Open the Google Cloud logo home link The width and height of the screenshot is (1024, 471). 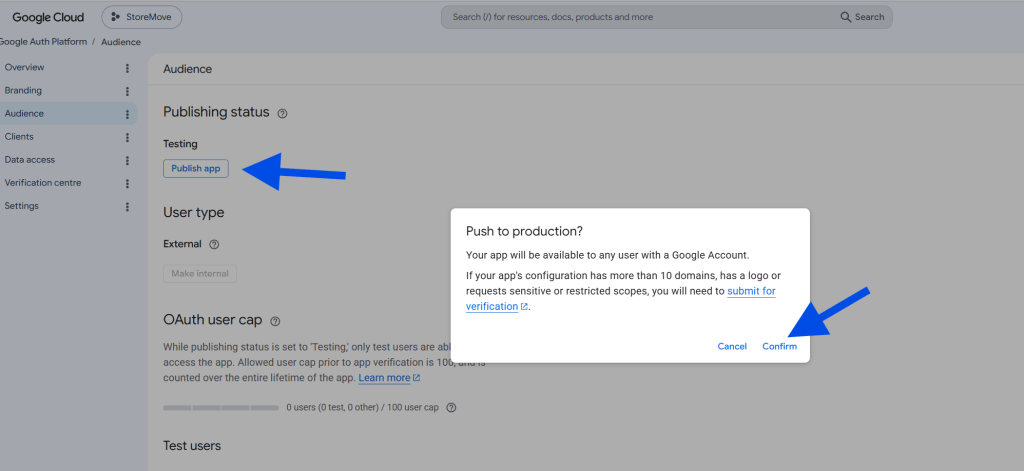pos(48,17)
